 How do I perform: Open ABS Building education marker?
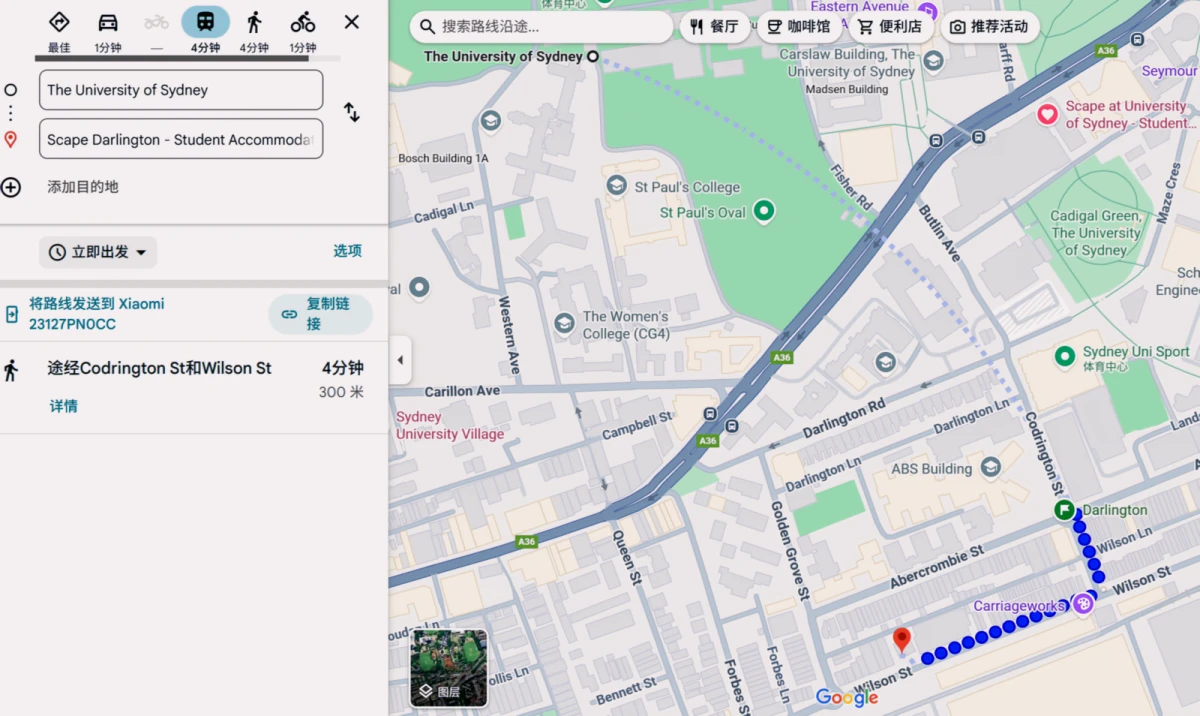pos(990,467)
